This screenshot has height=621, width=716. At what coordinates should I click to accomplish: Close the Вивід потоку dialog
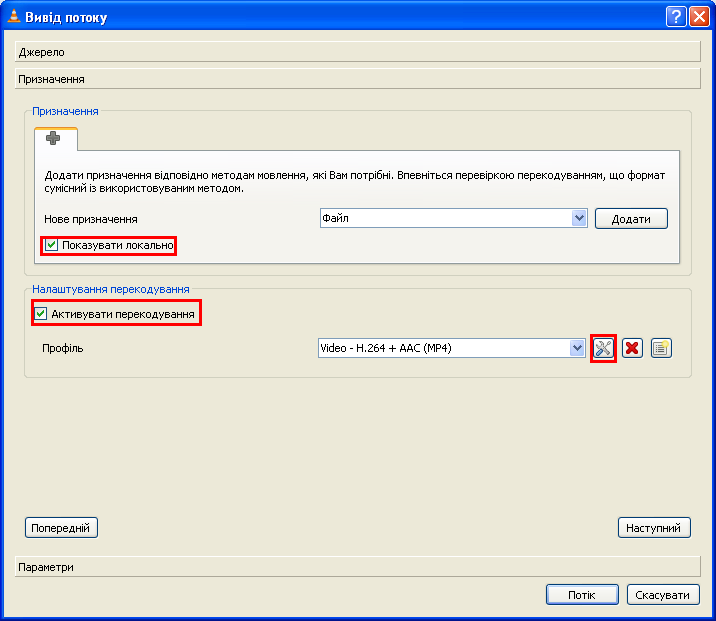click(x=699, y=17)
